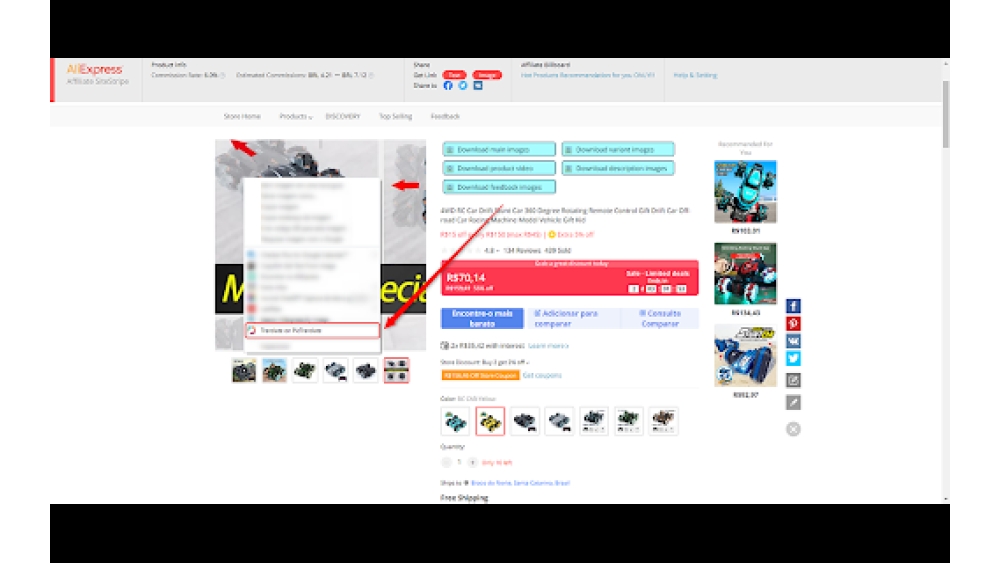Select the teal car color variant
Viewport: 1000px width, 563px height.
coord(455,421)
